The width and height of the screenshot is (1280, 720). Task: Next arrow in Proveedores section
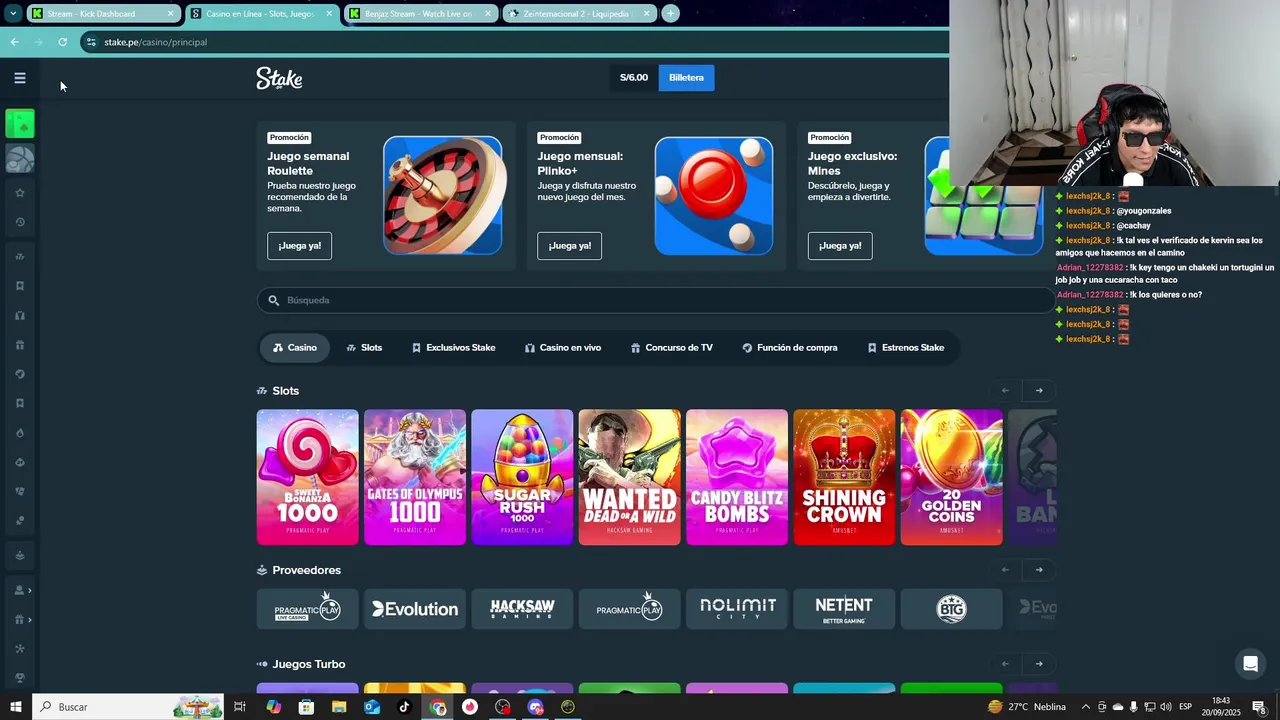tap(1039, 570)
